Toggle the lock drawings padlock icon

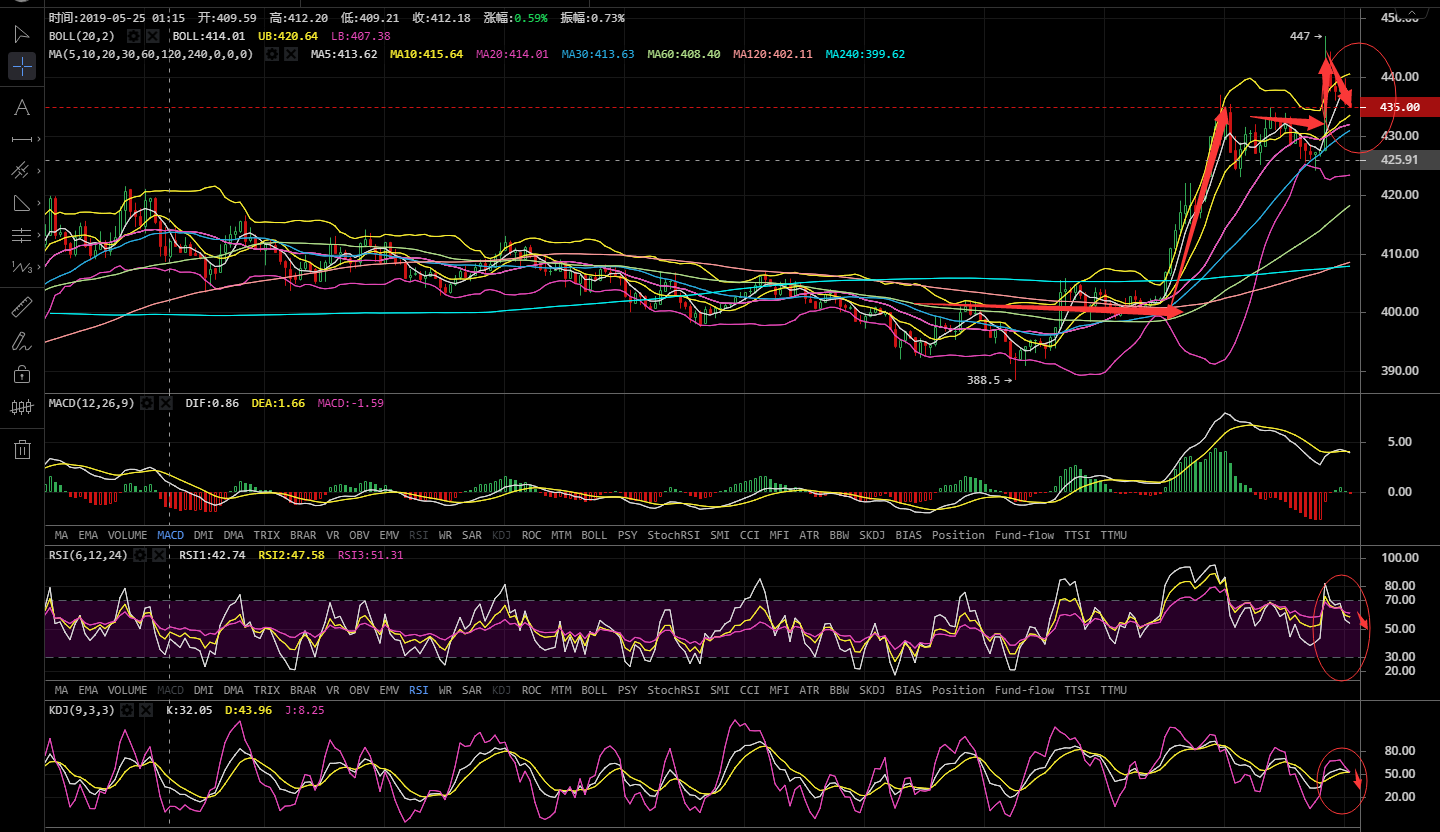[22, 374]
